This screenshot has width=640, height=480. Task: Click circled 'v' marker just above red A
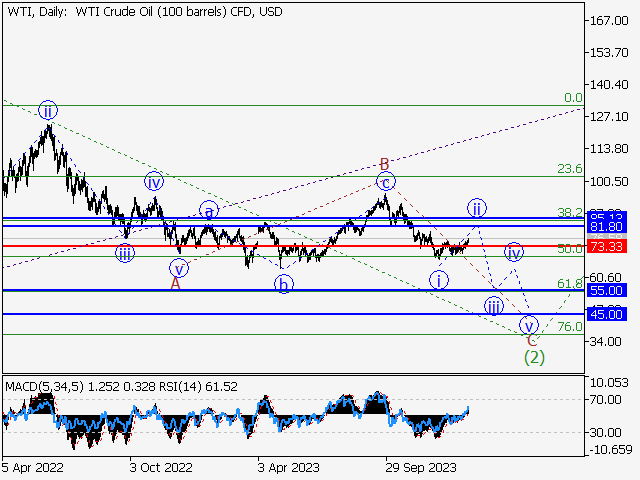179,269
